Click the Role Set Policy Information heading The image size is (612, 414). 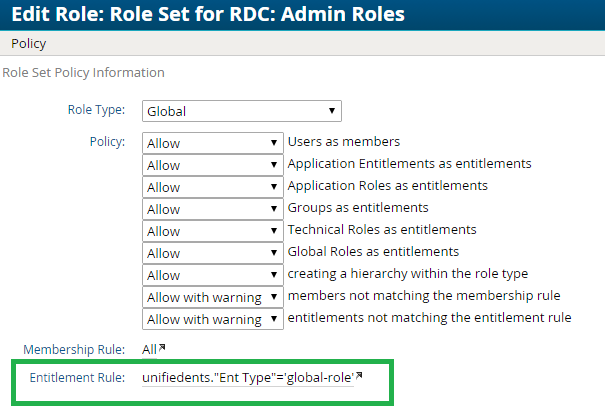click(x=84, y=73)
